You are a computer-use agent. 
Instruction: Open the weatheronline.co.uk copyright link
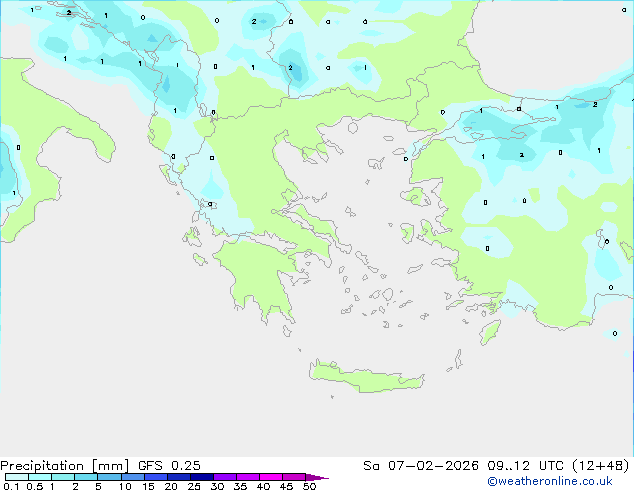(550, 481)
